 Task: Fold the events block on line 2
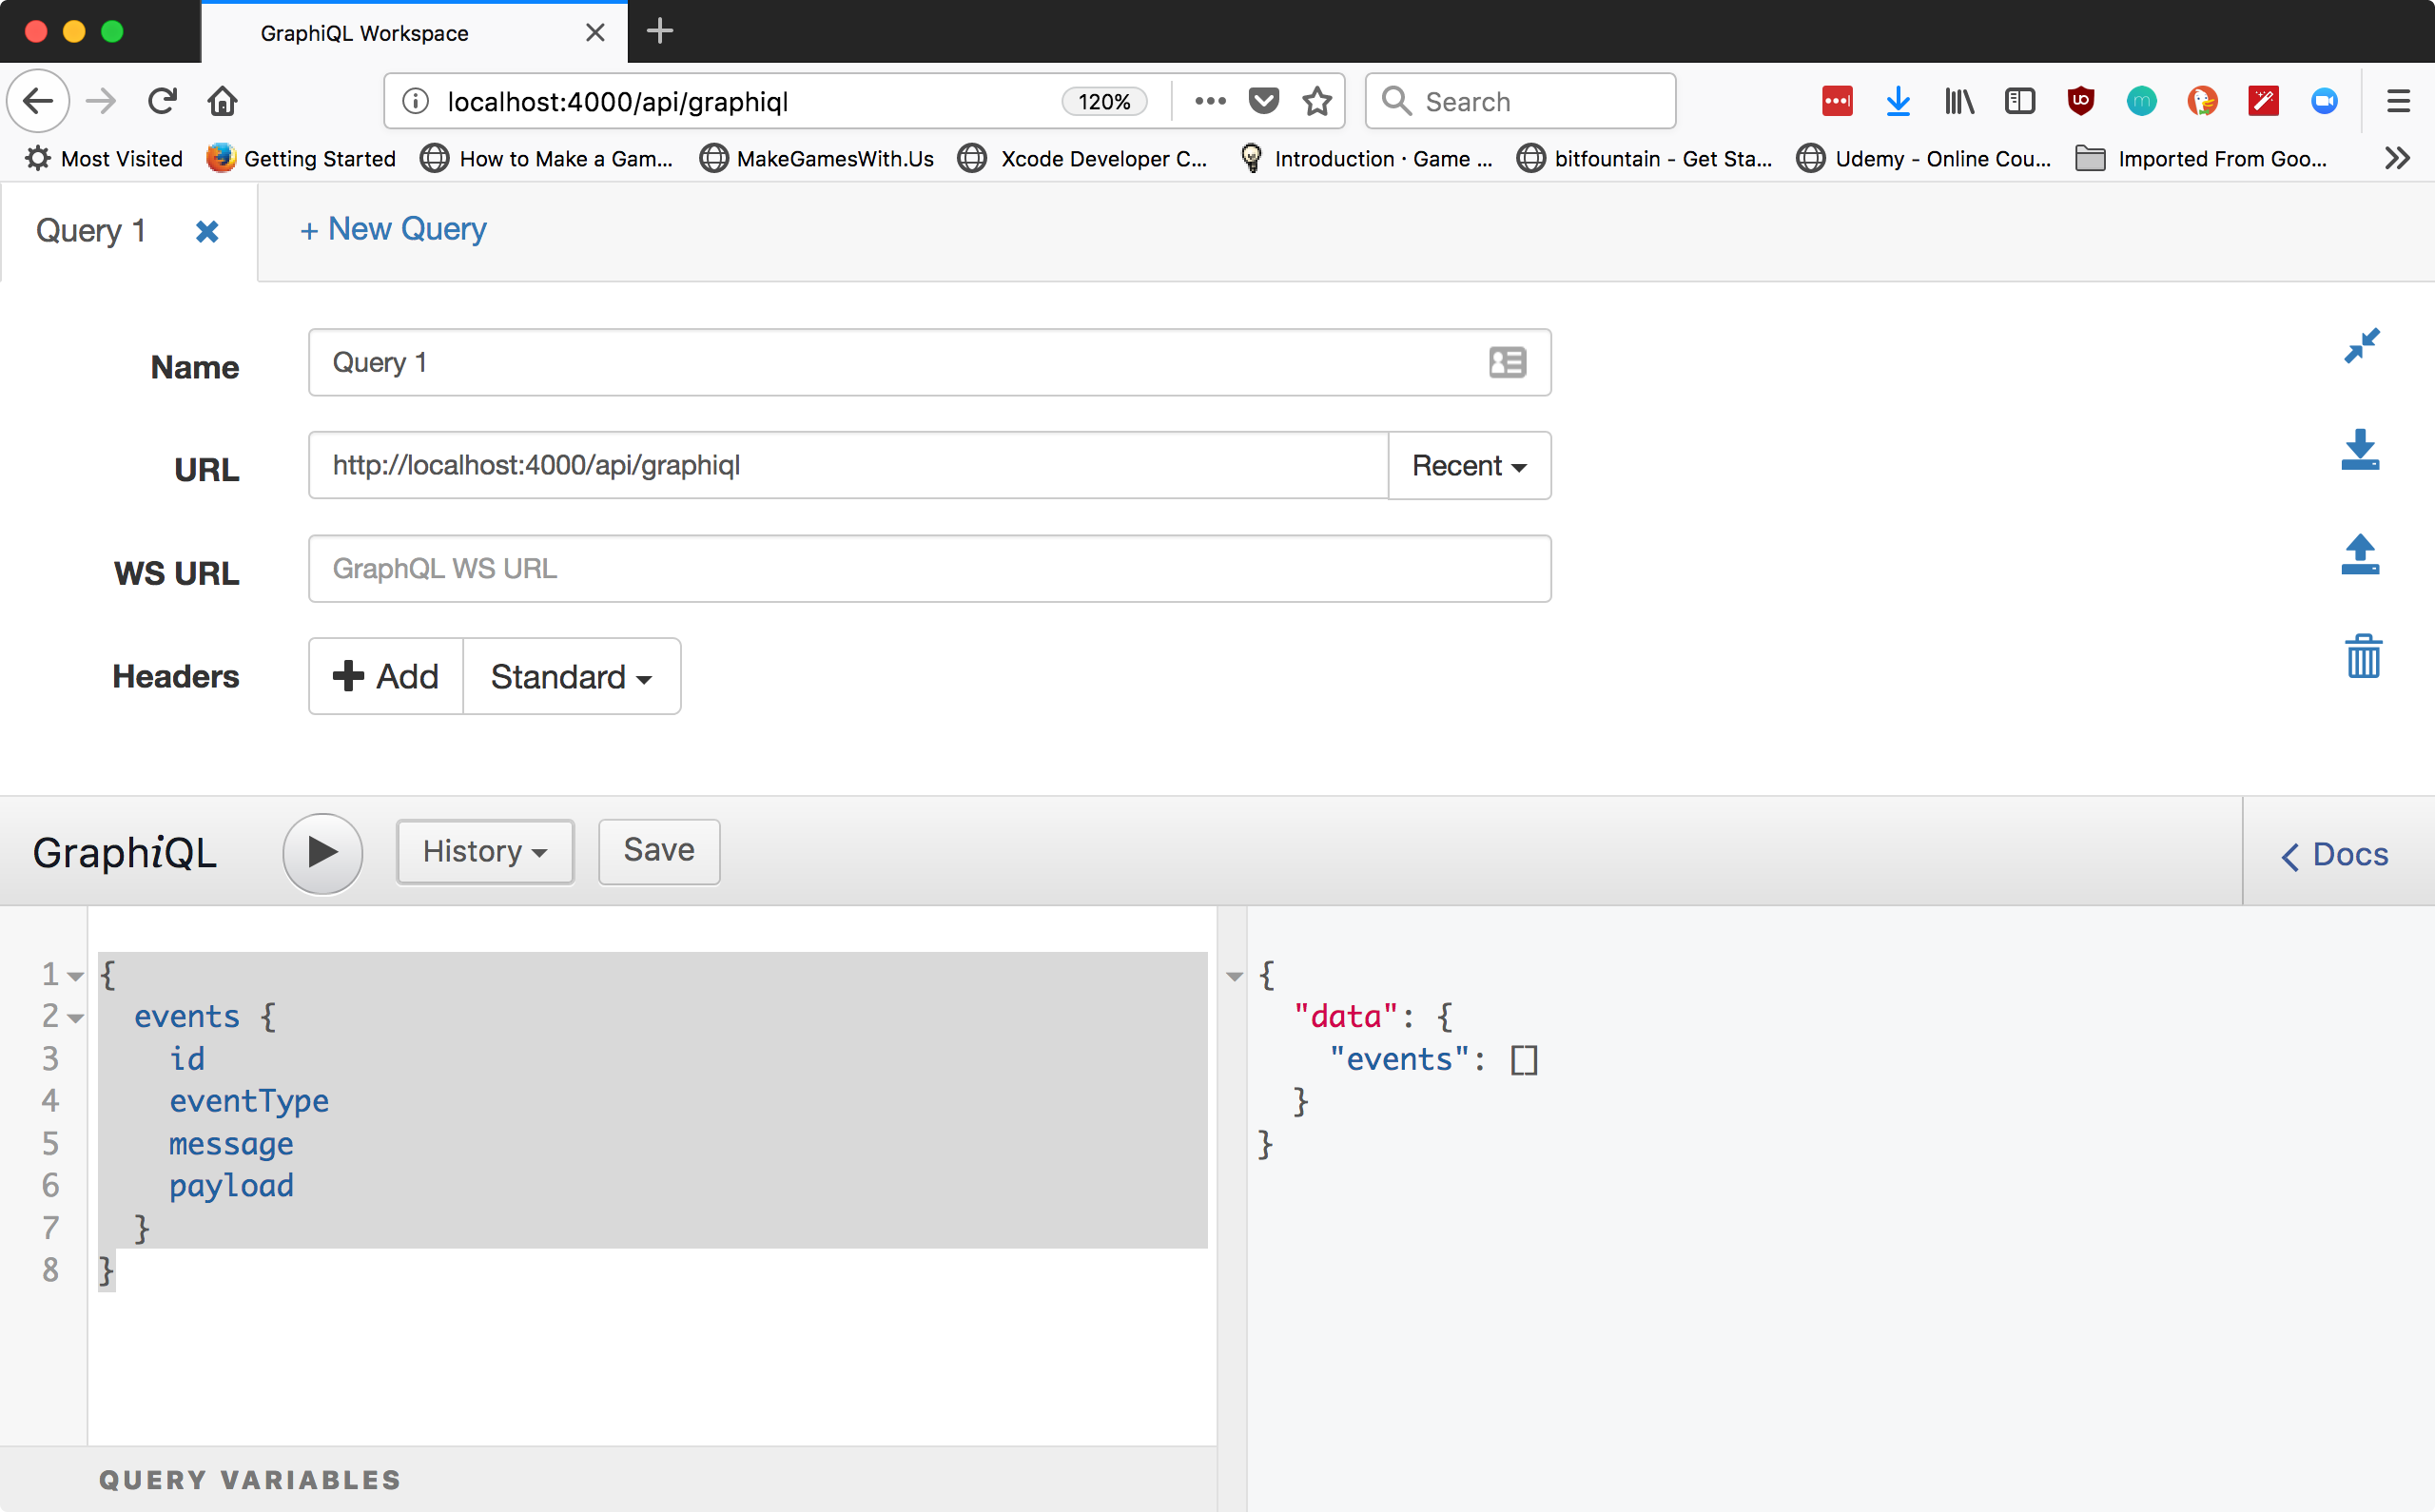[x=75, y=1018]
